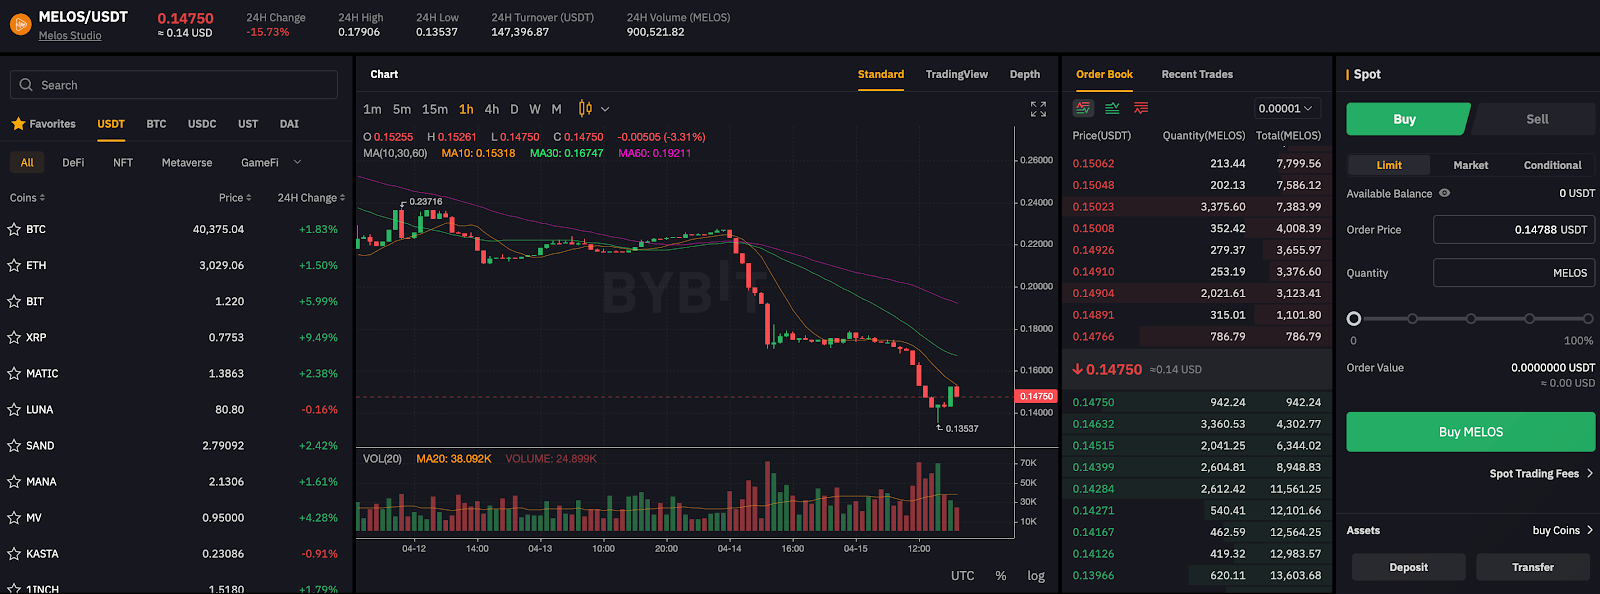
Task: Favorite KASTA with its star icon
Action: (x=14, y=553)
